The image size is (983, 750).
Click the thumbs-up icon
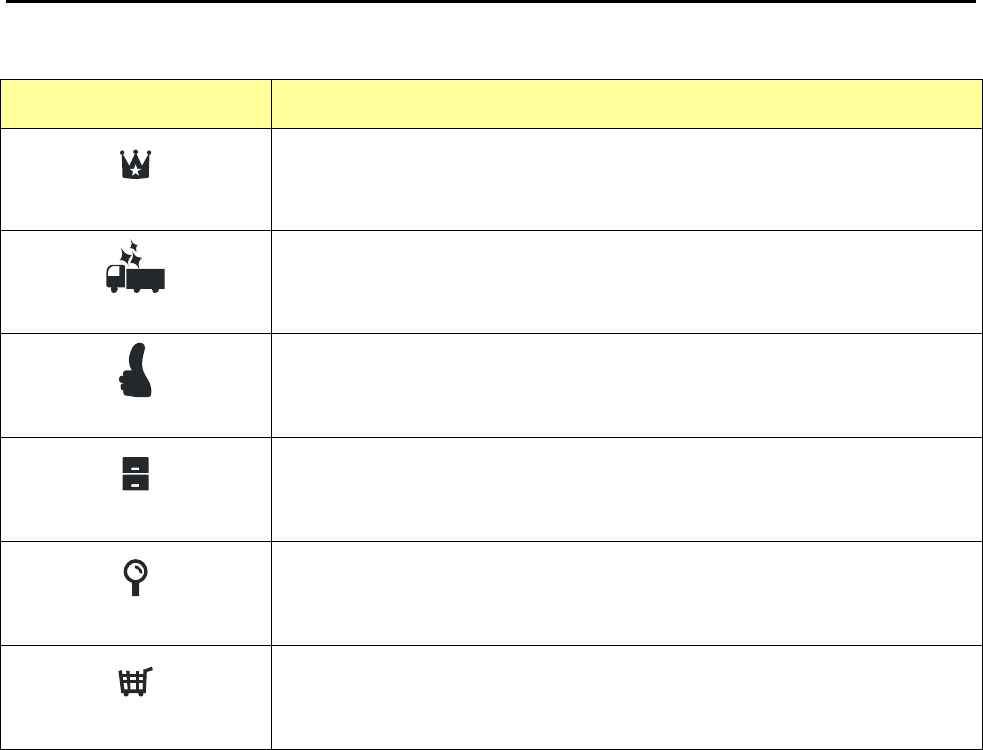tap(135, 370)
